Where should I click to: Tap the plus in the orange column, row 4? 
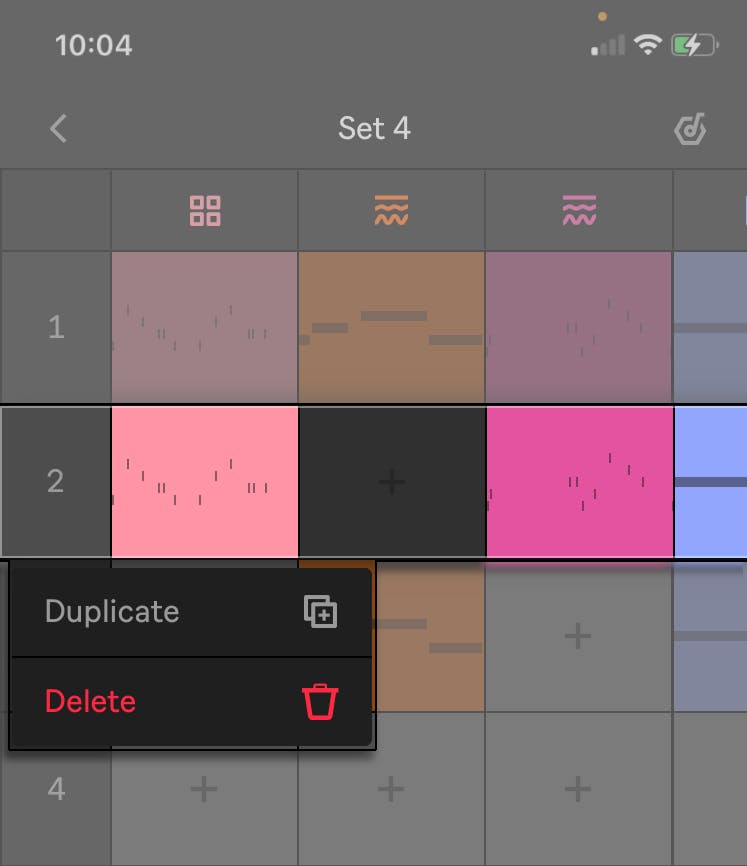(391, 788)
